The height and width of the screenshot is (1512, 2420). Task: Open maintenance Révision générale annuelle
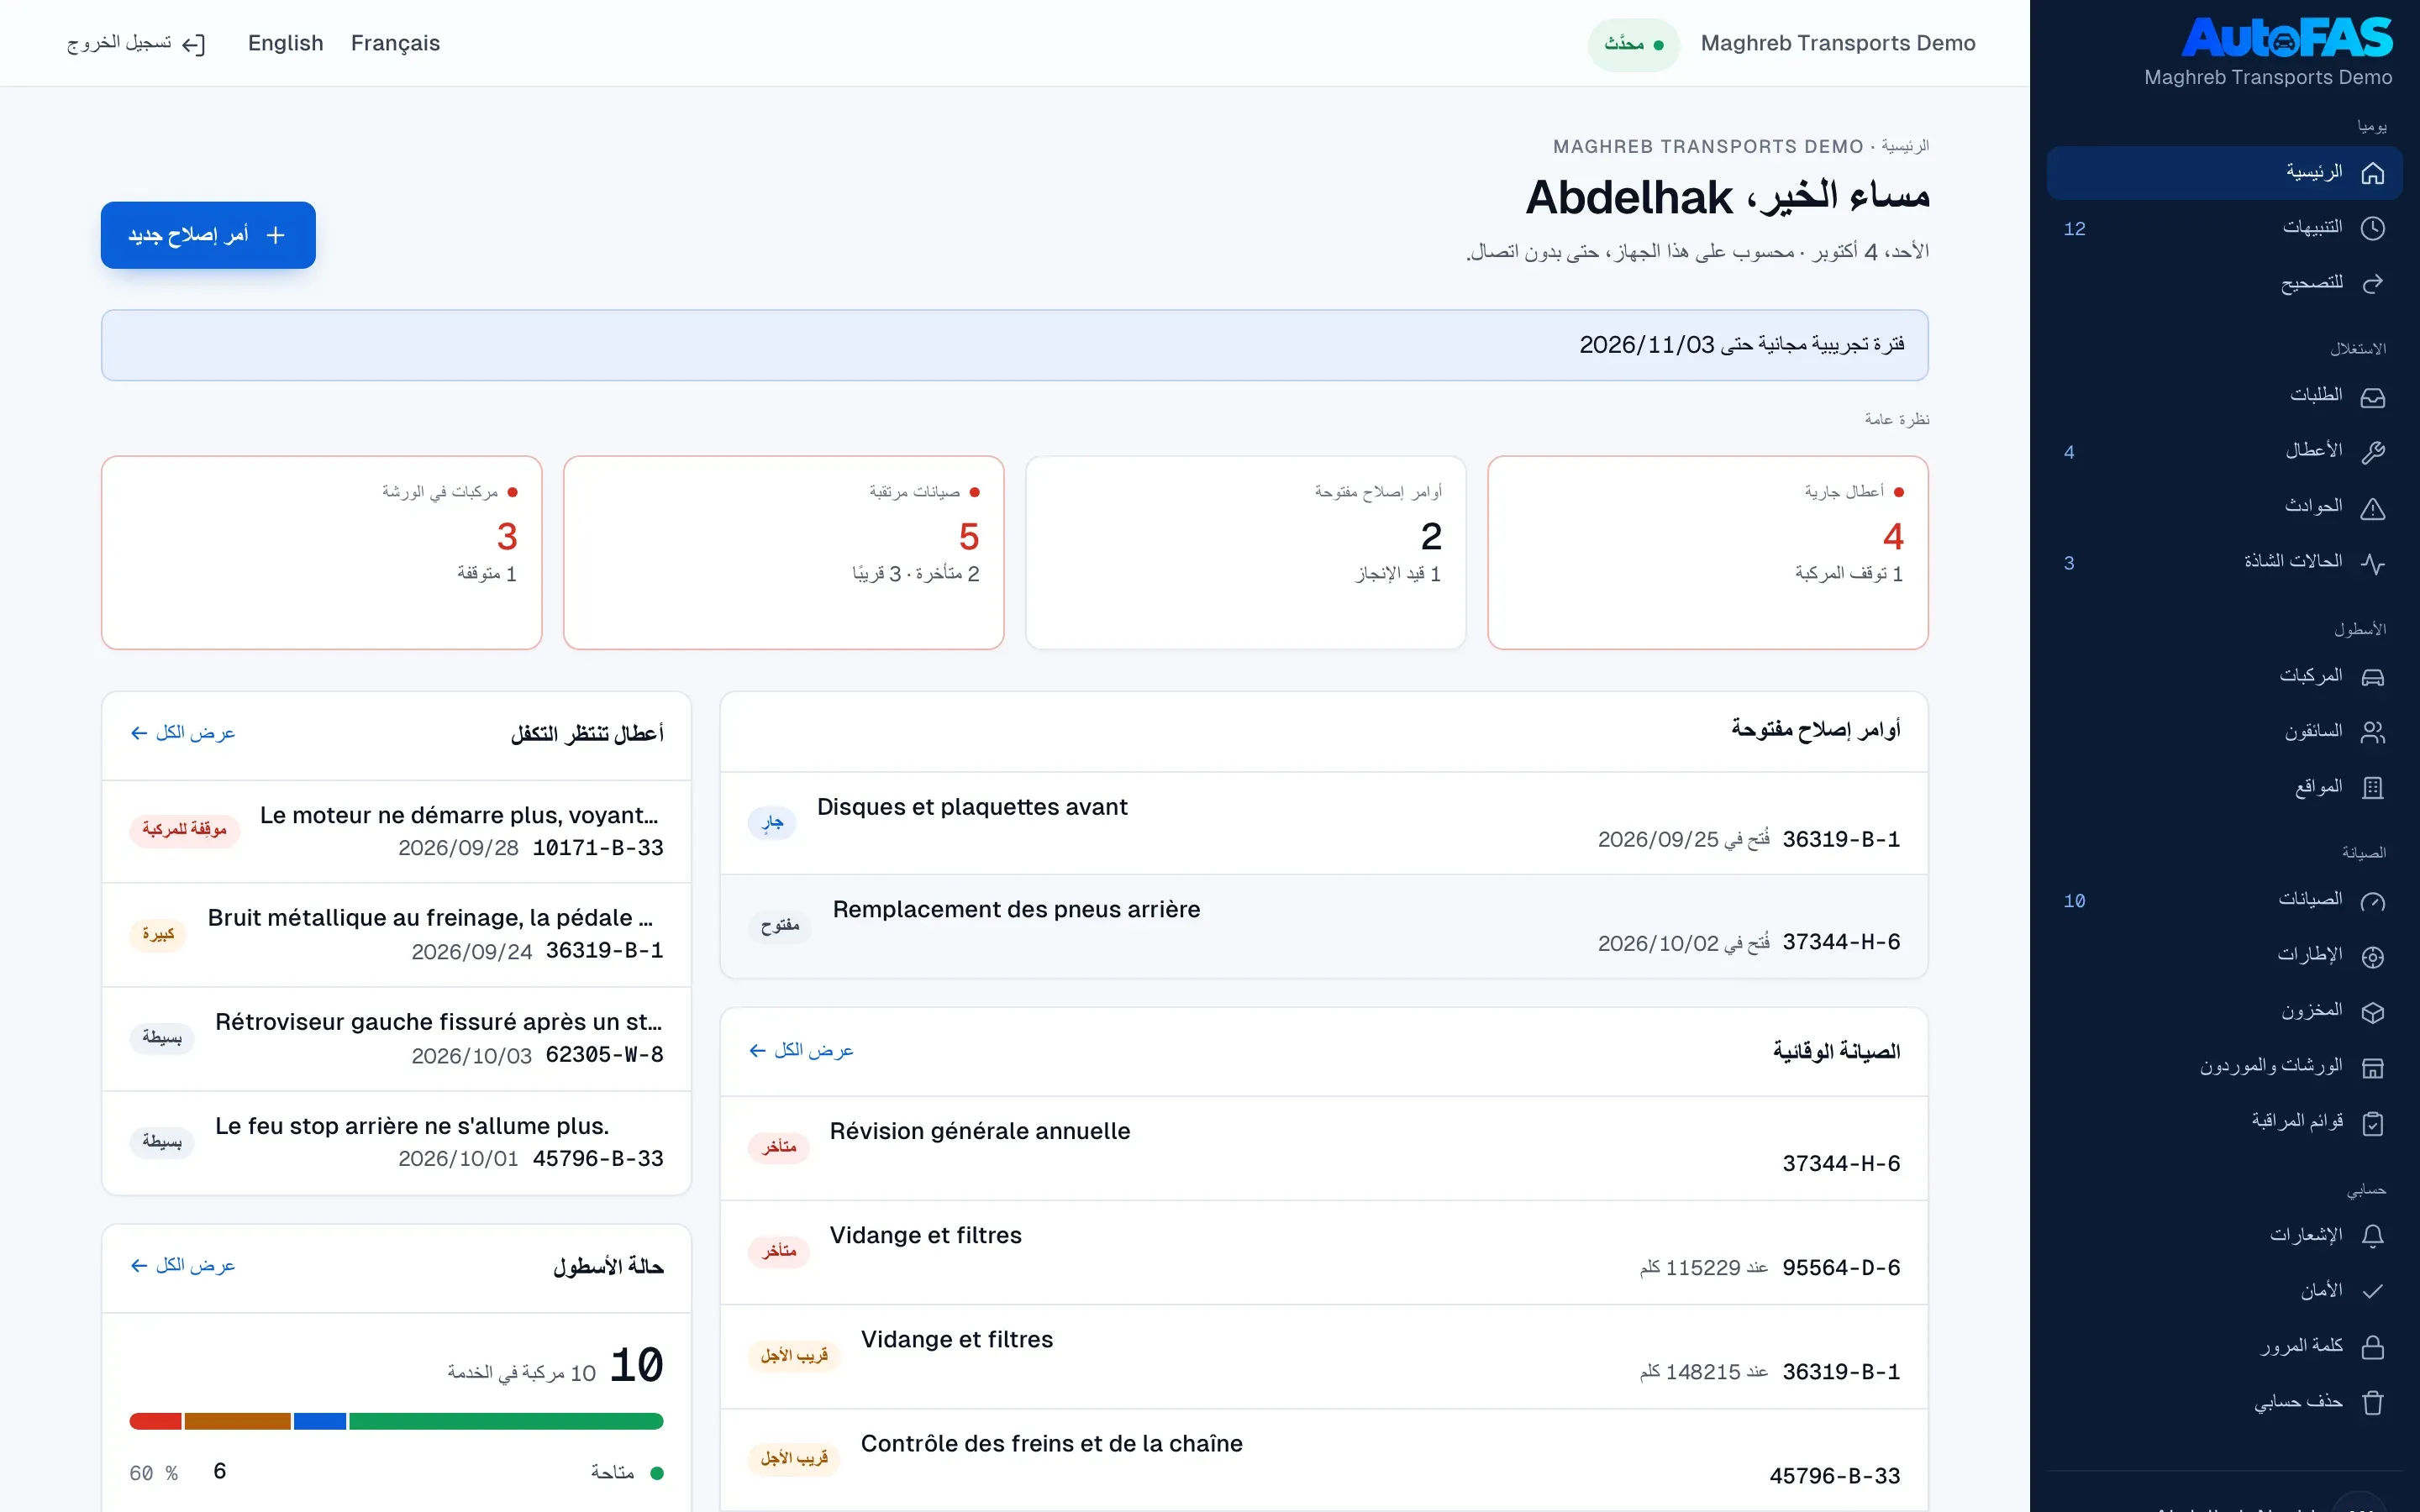click(x=1324, y=1148)
